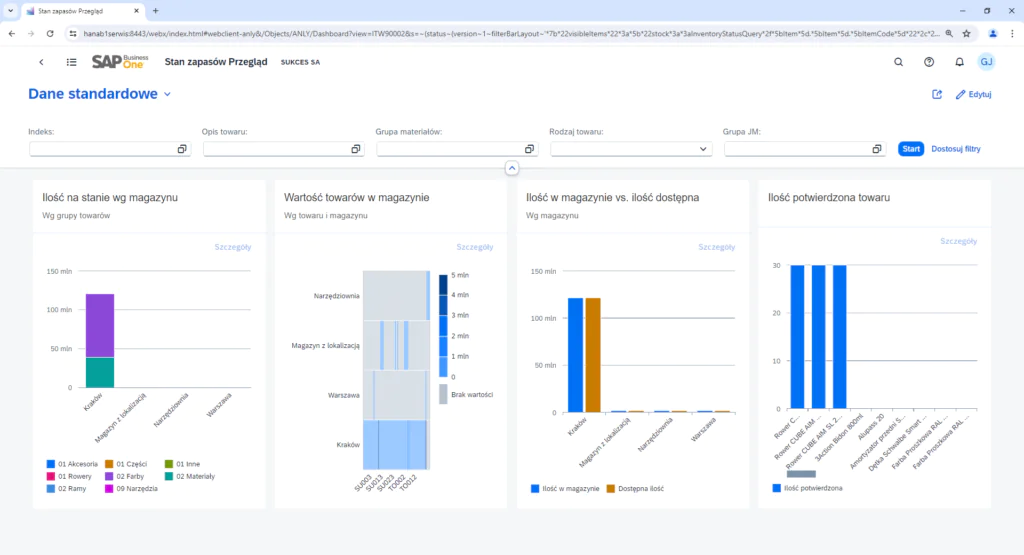Open the Rodzaj towaru dropdown
This screenshot has width=1024, height=555.
[703, 149]
